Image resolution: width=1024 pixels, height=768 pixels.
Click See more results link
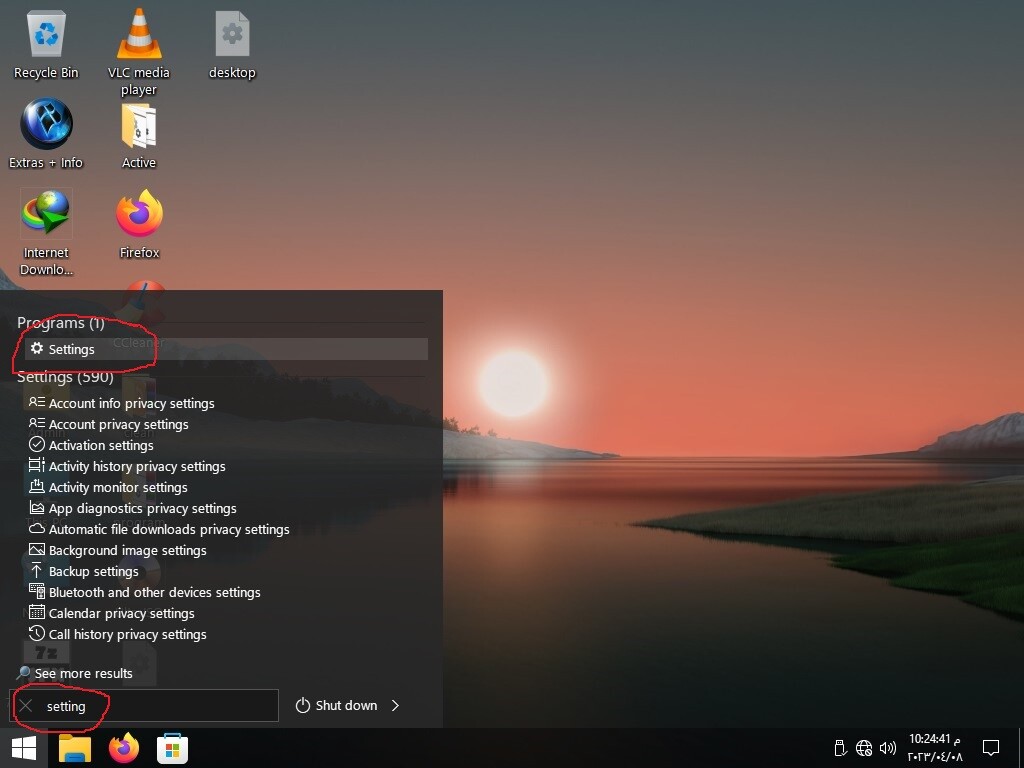click(x=83, y=673)
